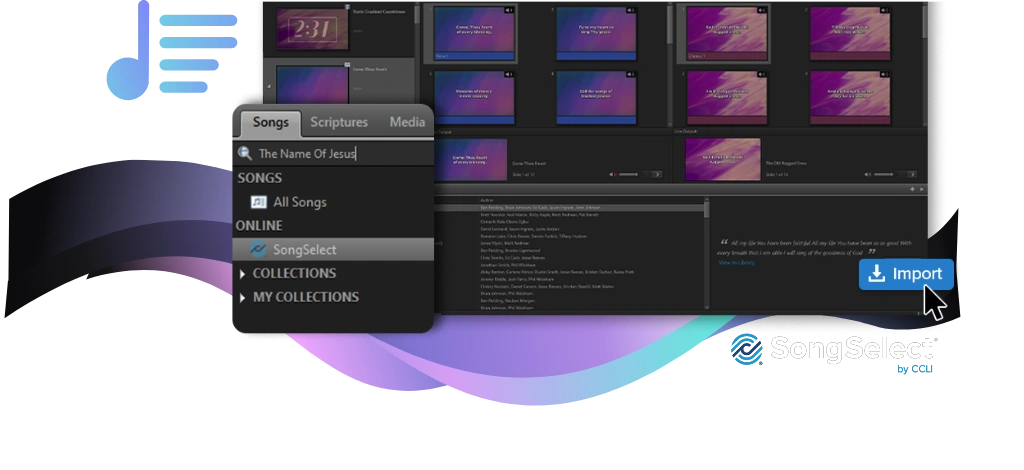Click arrow icon right of plus icon
This screenshot has height=470, width=1024.
click(x=921, y=189)
